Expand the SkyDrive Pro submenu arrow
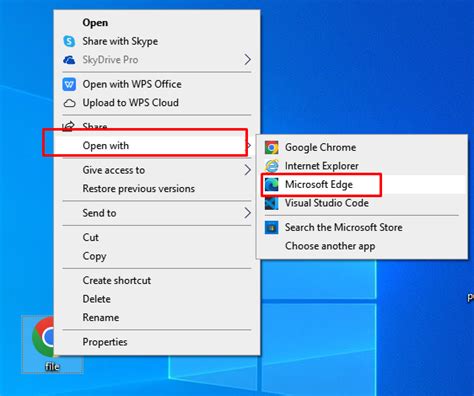 247,60
